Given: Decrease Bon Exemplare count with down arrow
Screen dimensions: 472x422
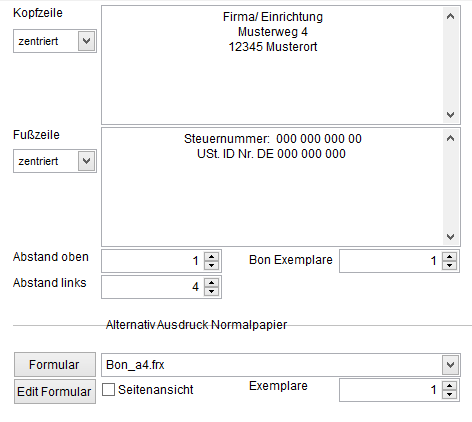Looking at the screenshot, I should click(x=450, y=265).
